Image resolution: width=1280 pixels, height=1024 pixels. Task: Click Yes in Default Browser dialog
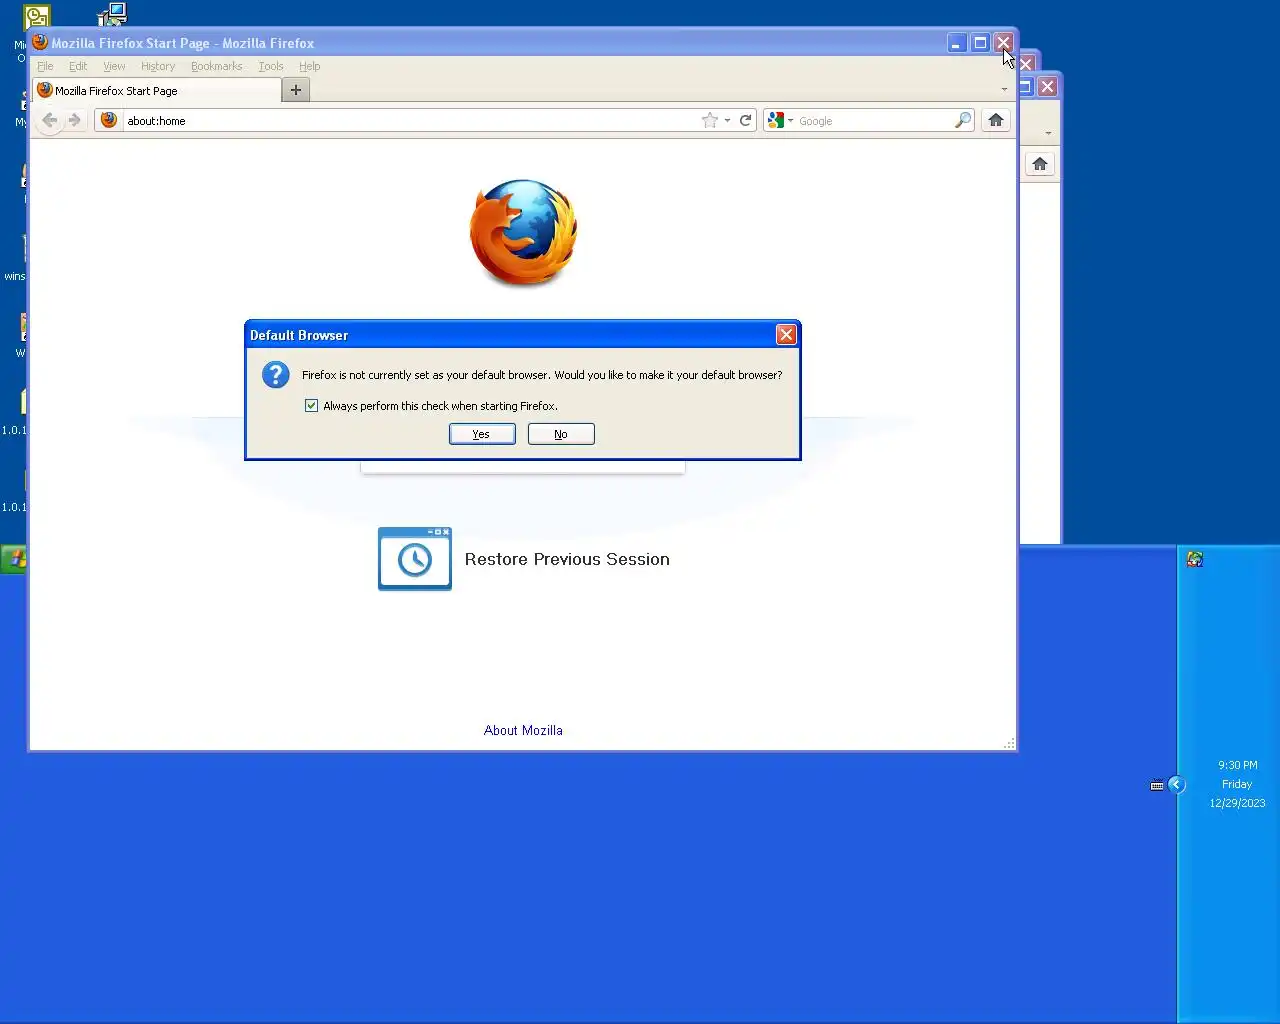[482, 434]
